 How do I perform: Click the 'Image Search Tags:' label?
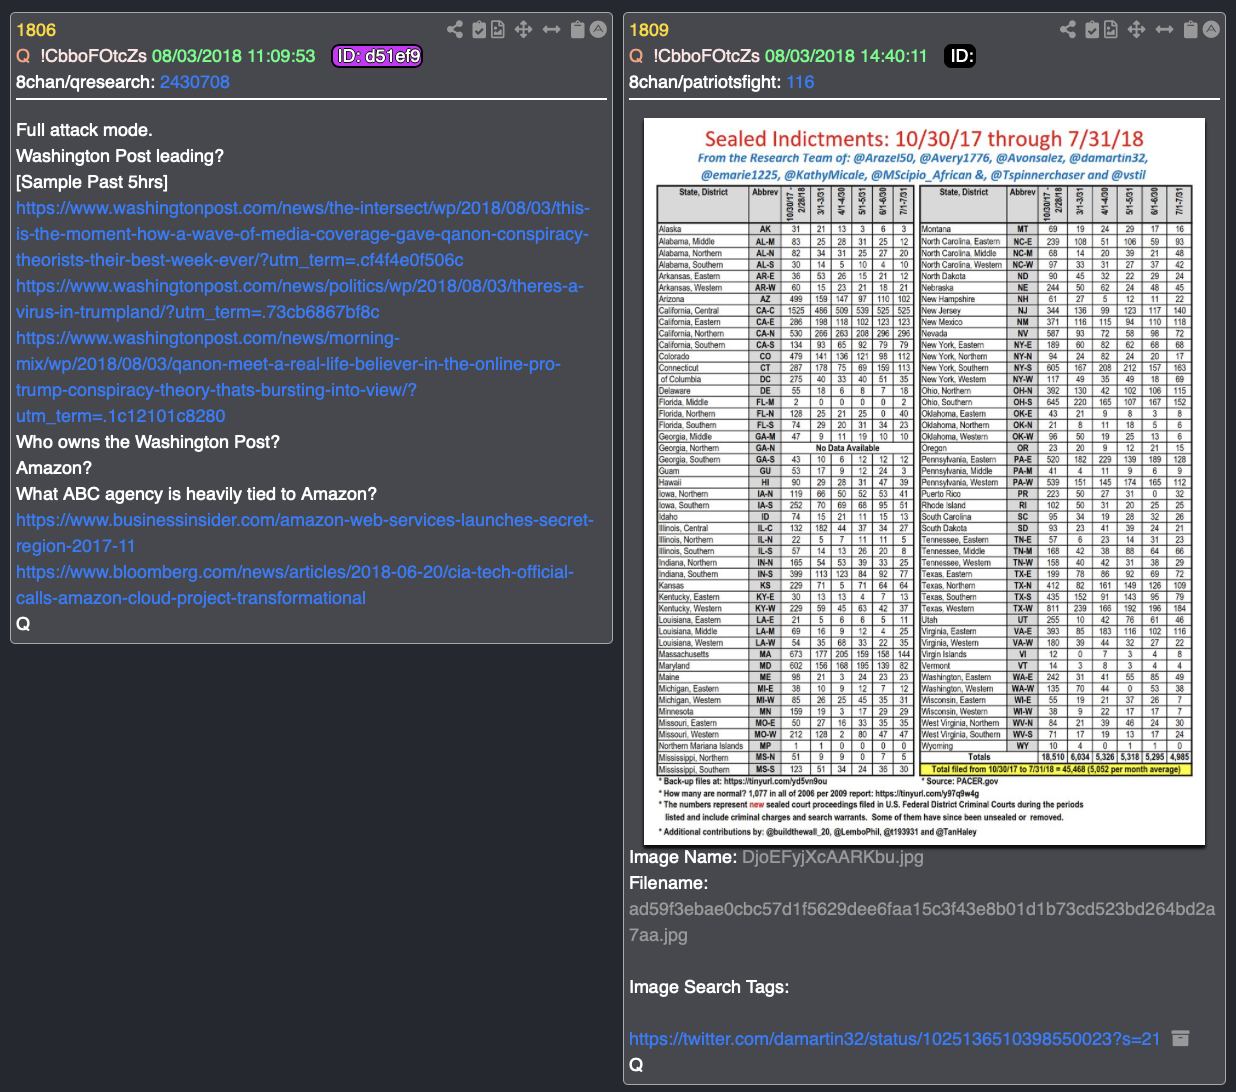tap(709, 987)
